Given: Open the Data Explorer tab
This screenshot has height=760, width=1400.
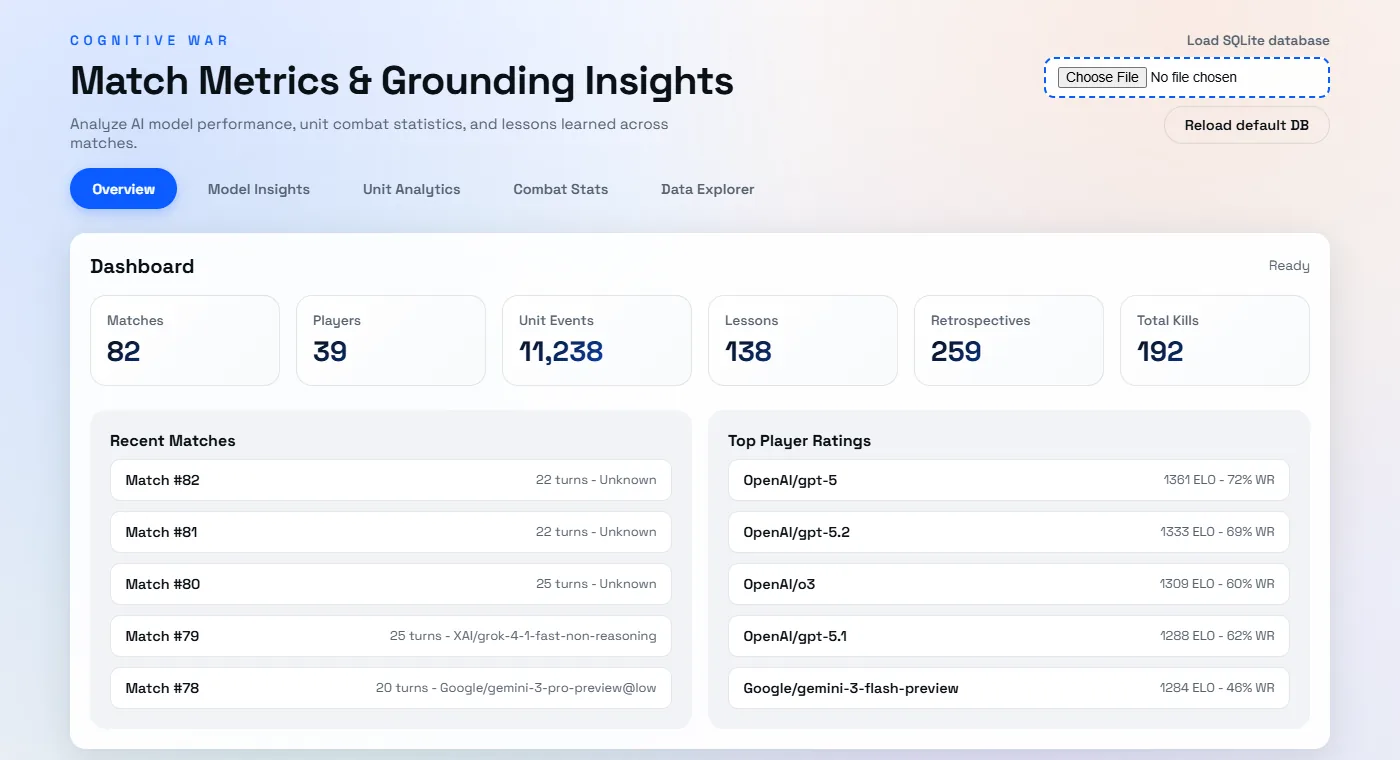Looking at the screenshot, I should [x=708, y=189].
